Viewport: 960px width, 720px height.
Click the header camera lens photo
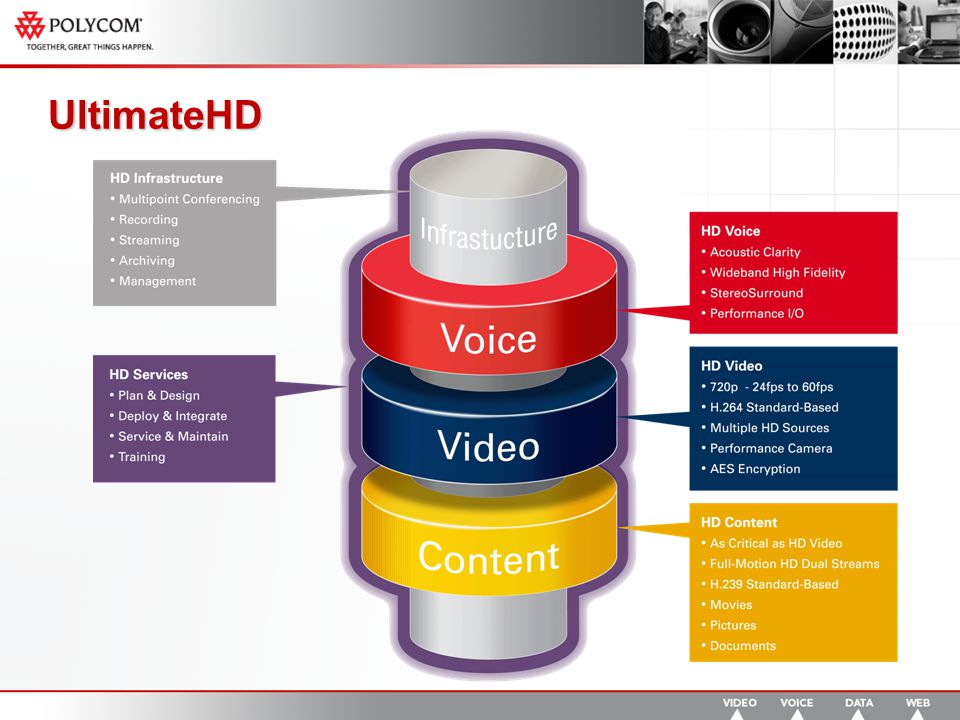[x=740, y=31]
